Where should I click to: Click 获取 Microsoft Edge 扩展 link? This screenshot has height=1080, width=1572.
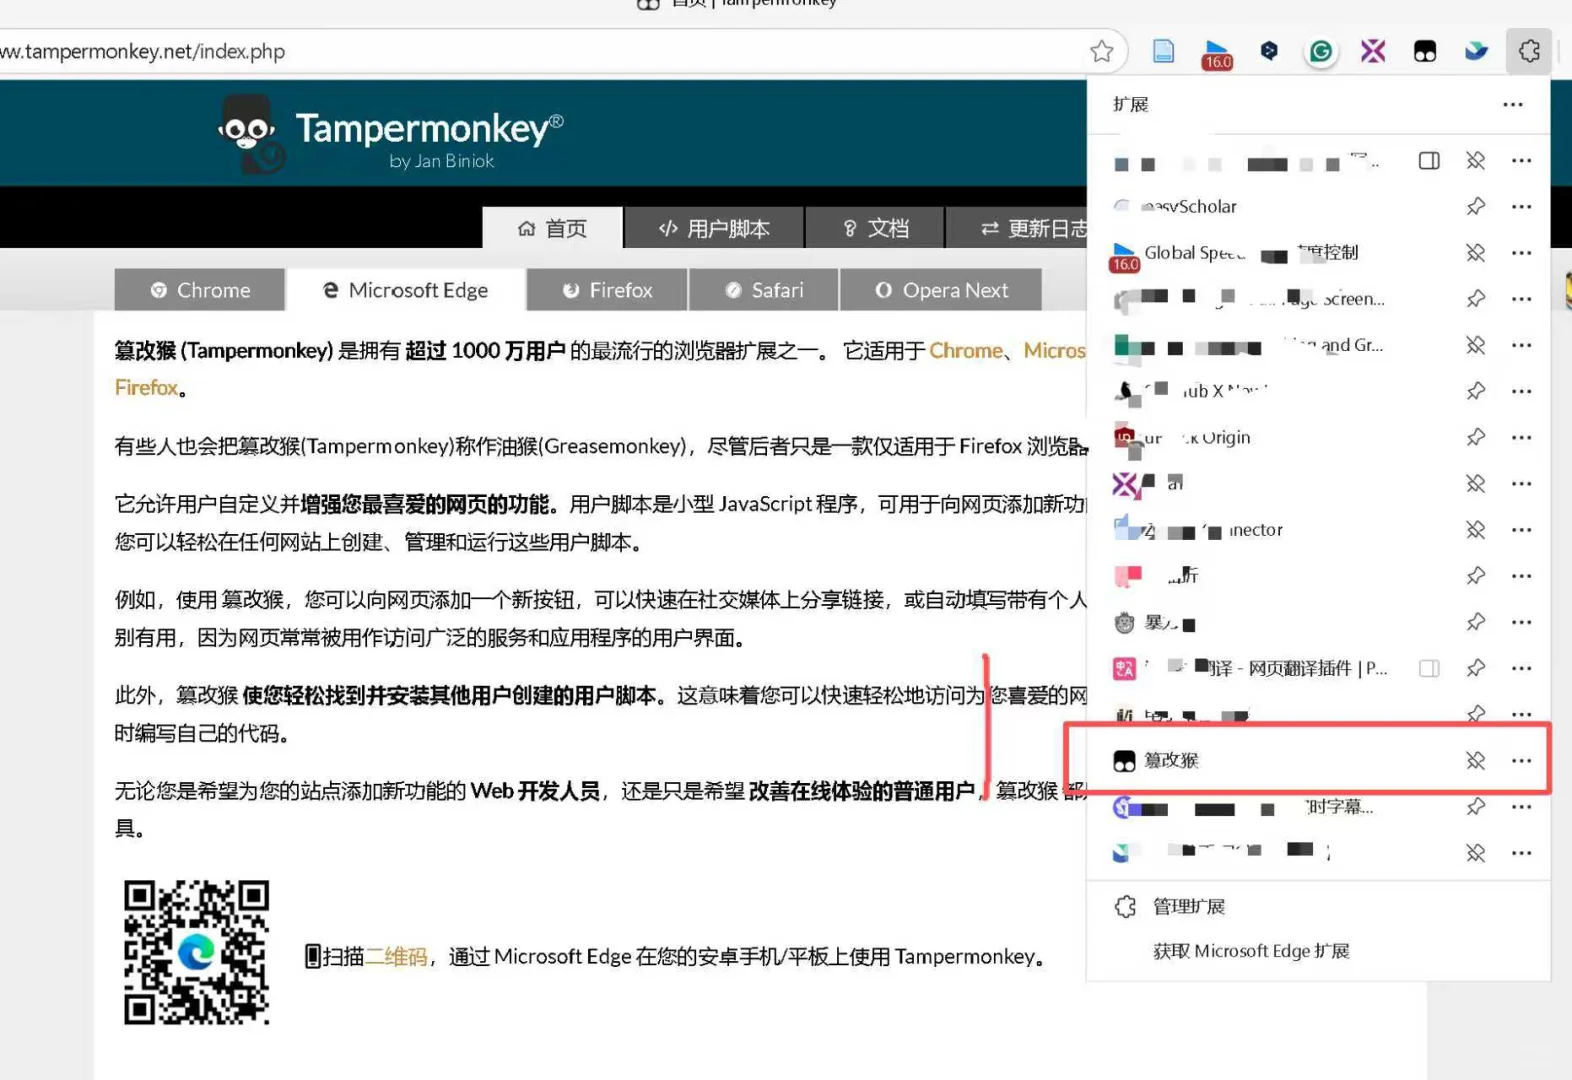(1251, 951)
